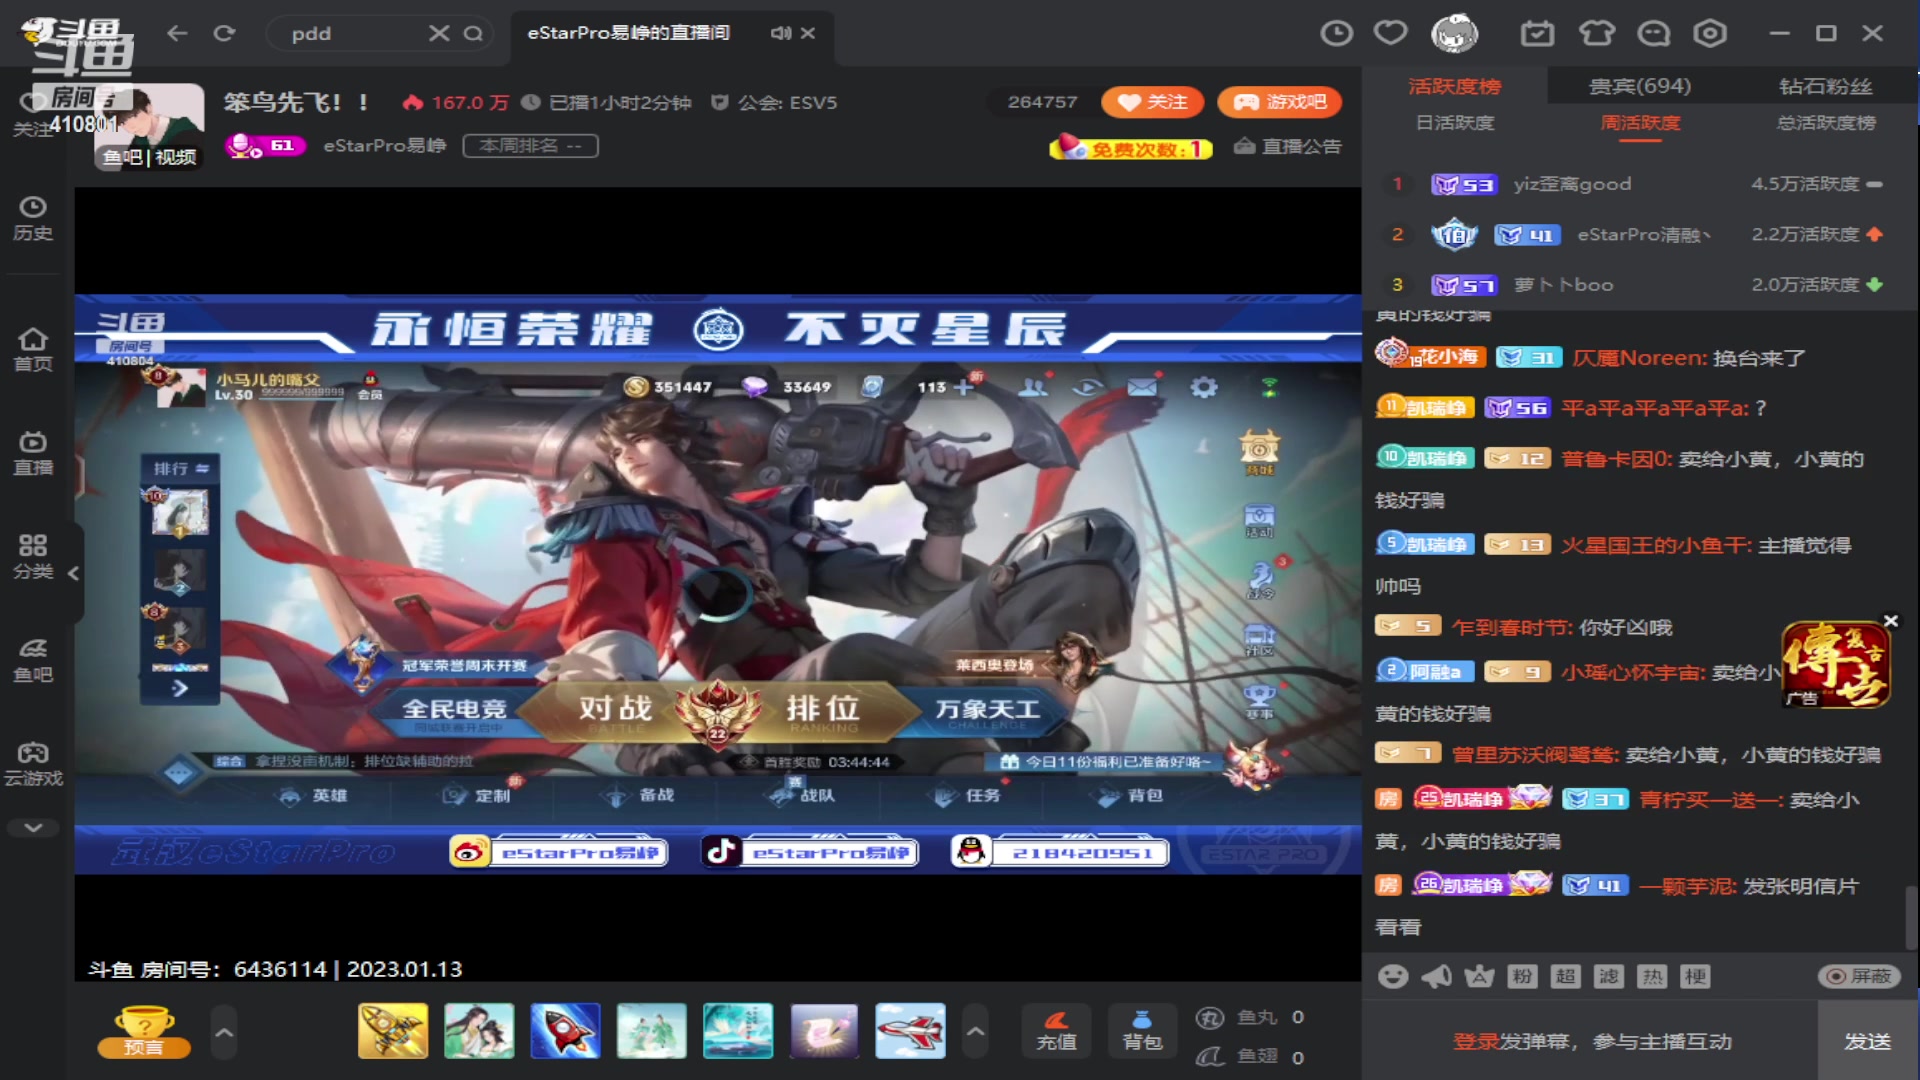Open the messages chat icon
The height and width of the screenshot is (1080, 1920).
click(1653, 33)
